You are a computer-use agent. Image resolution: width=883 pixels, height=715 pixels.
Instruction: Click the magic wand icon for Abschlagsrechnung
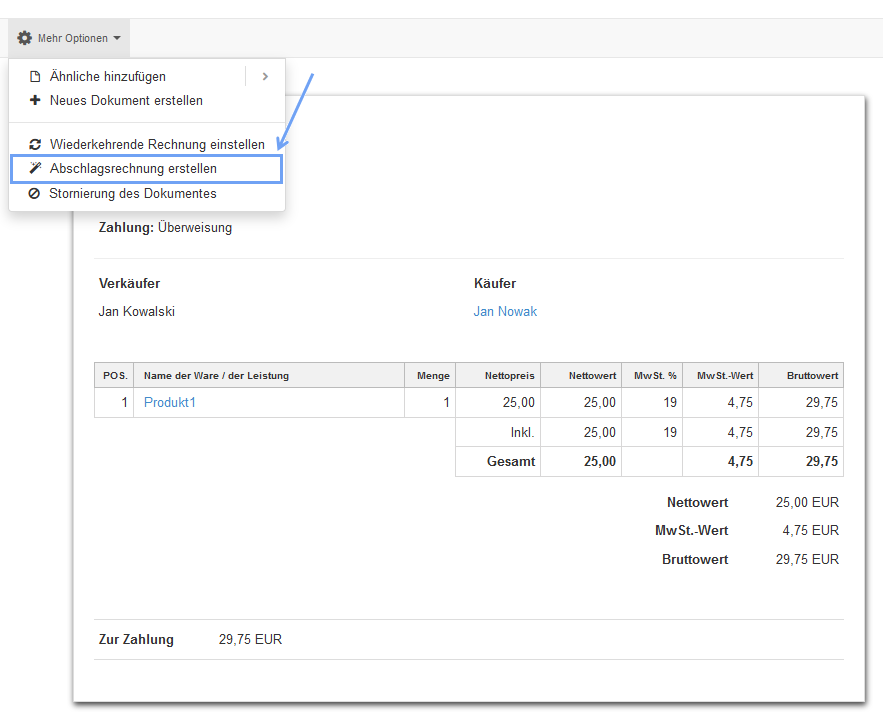(x=35, y=169)
